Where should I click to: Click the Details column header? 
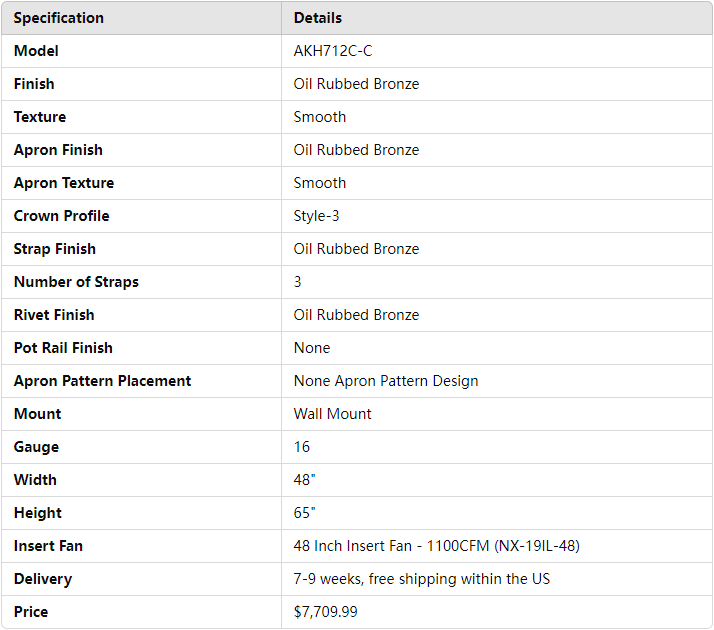(317, 18)
